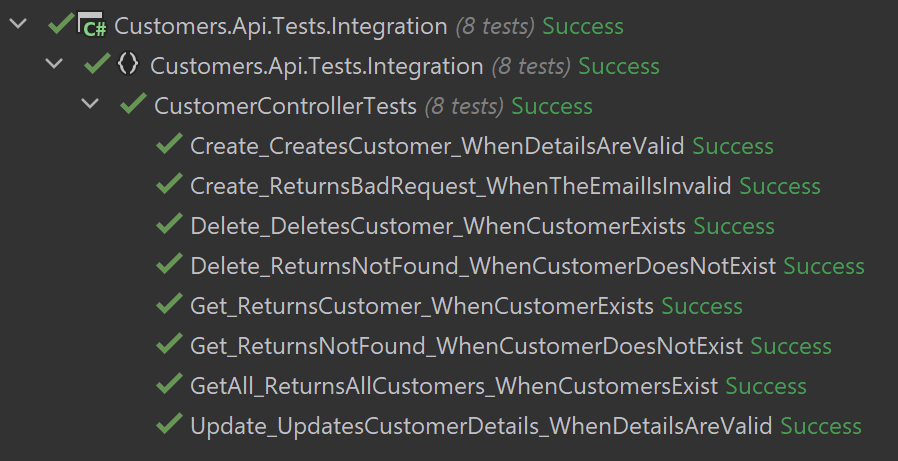Select the CustomerControllerTests class
The height and width of the screenshot is (461, 898).
tap(285, 106)
